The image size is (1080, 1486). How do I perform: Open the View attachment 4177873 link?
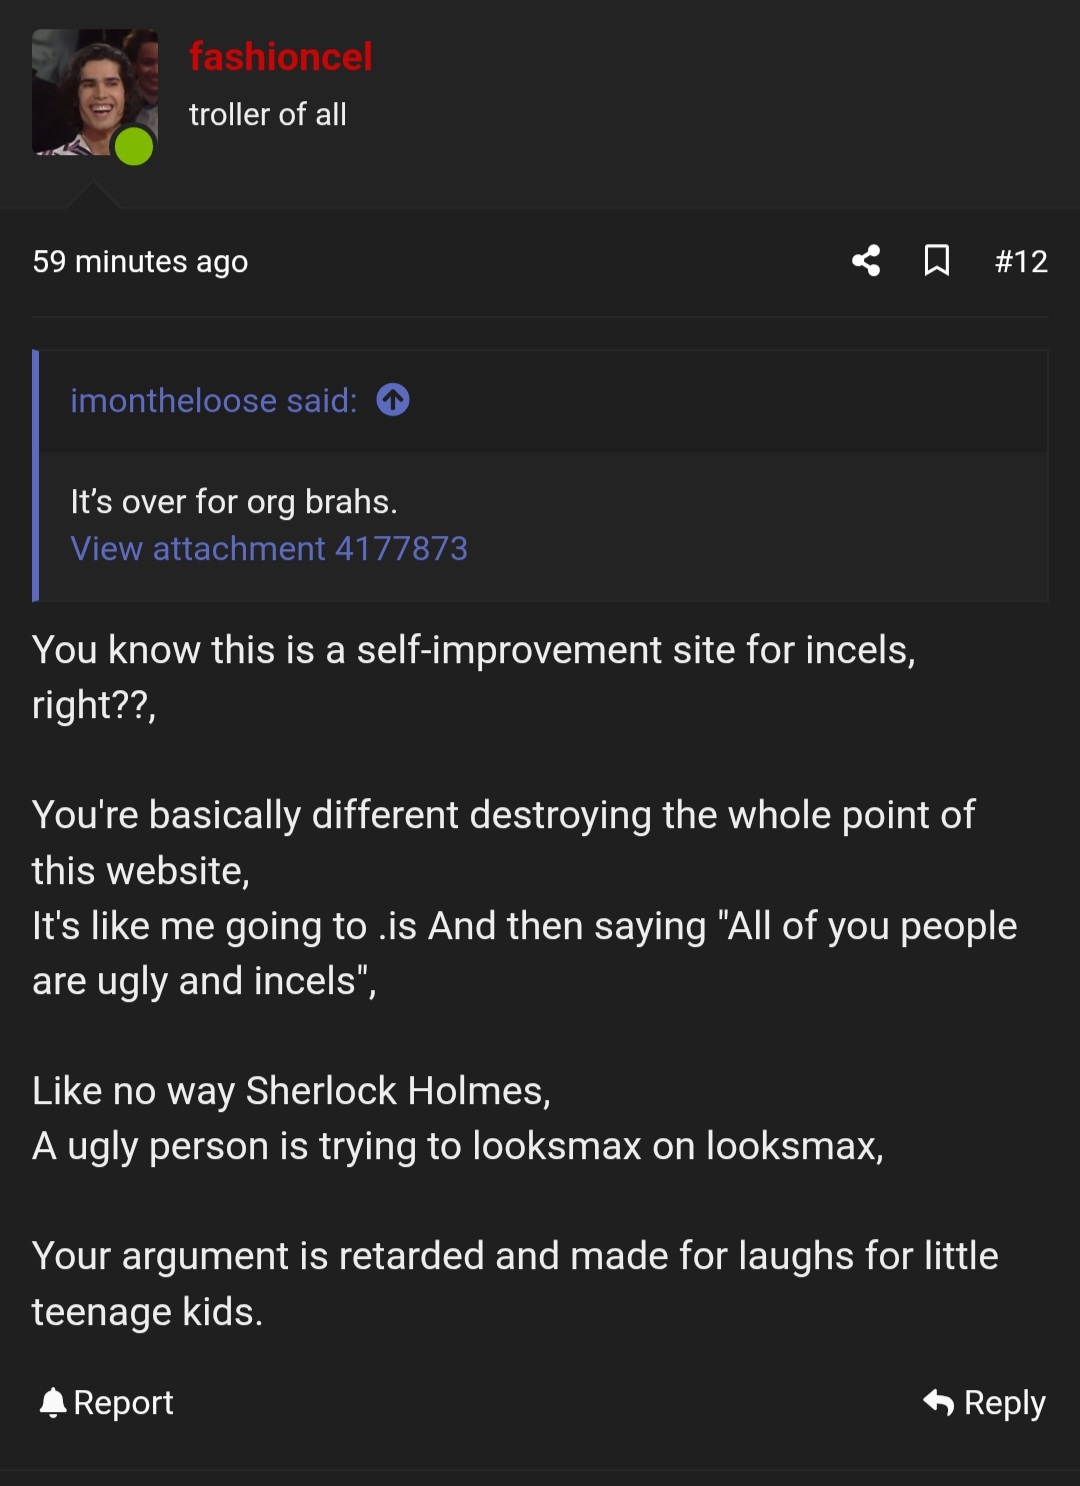tap(268, 548)
